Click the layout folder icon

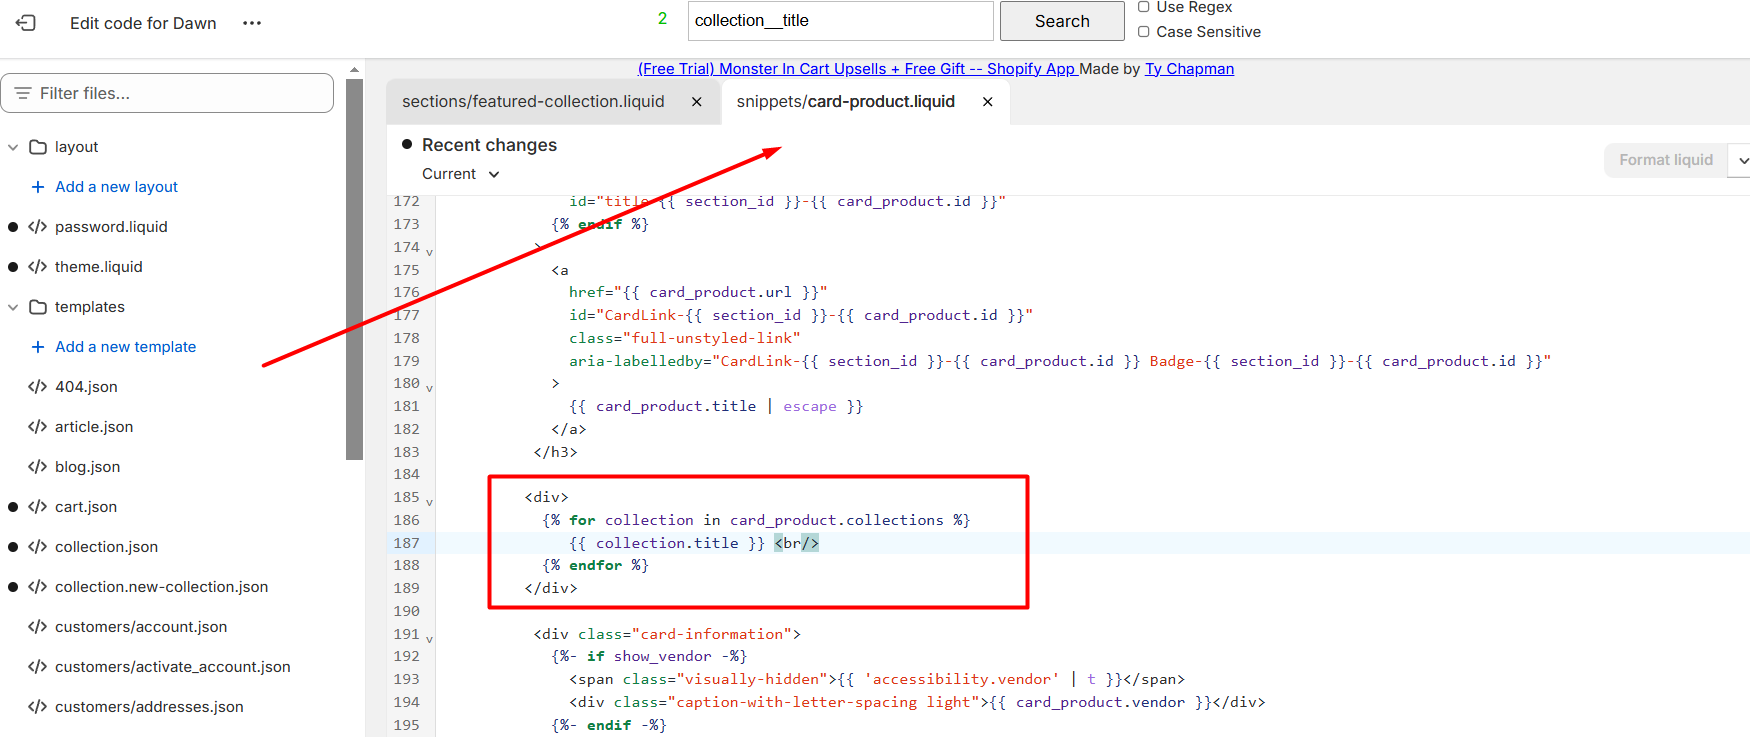point(38,147)
